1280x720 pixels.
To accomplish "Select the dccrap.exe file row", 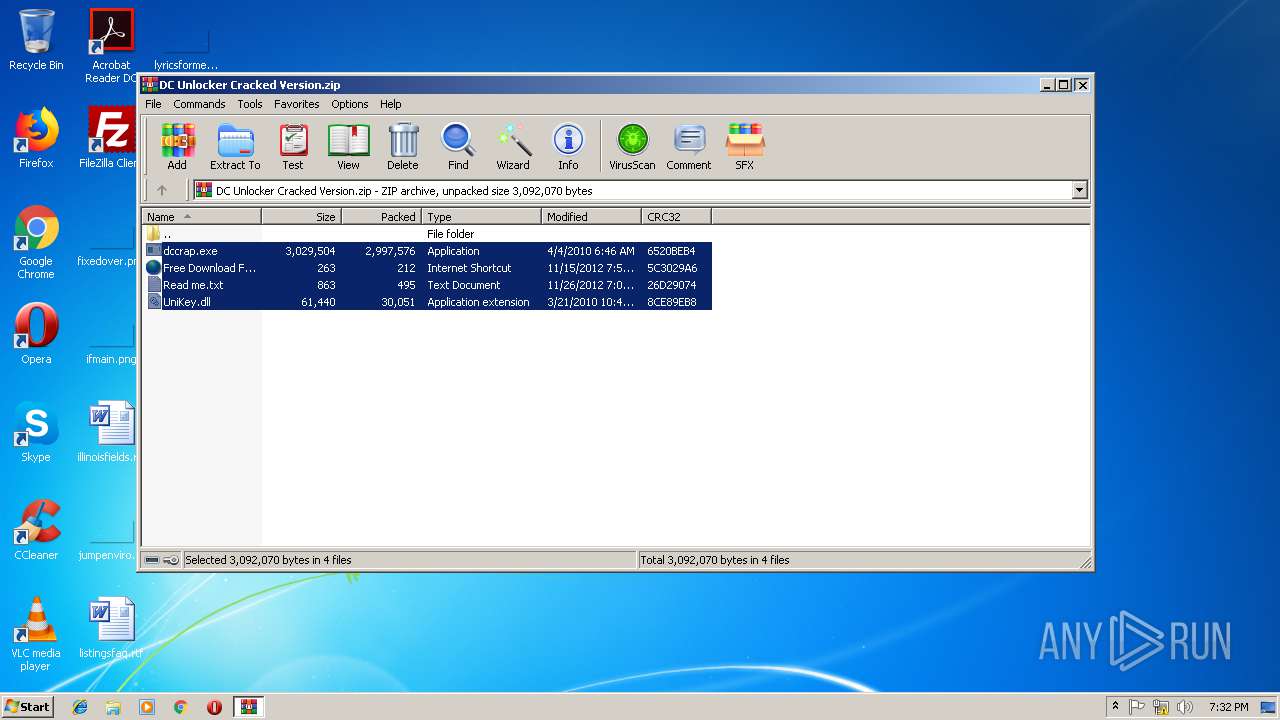I will [x=427, y=251].
